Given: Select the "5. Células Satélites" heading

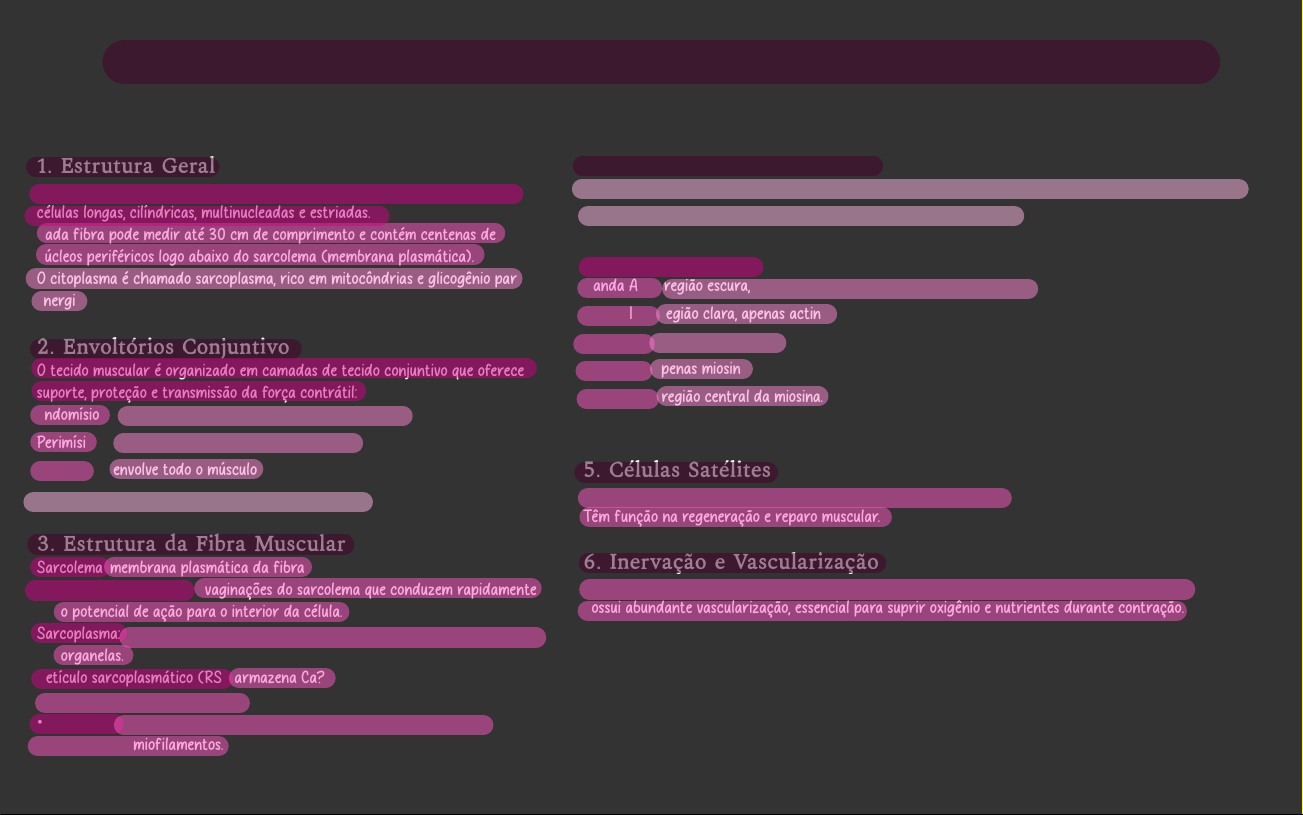Looking at the screenshot, I should (677, 470).
